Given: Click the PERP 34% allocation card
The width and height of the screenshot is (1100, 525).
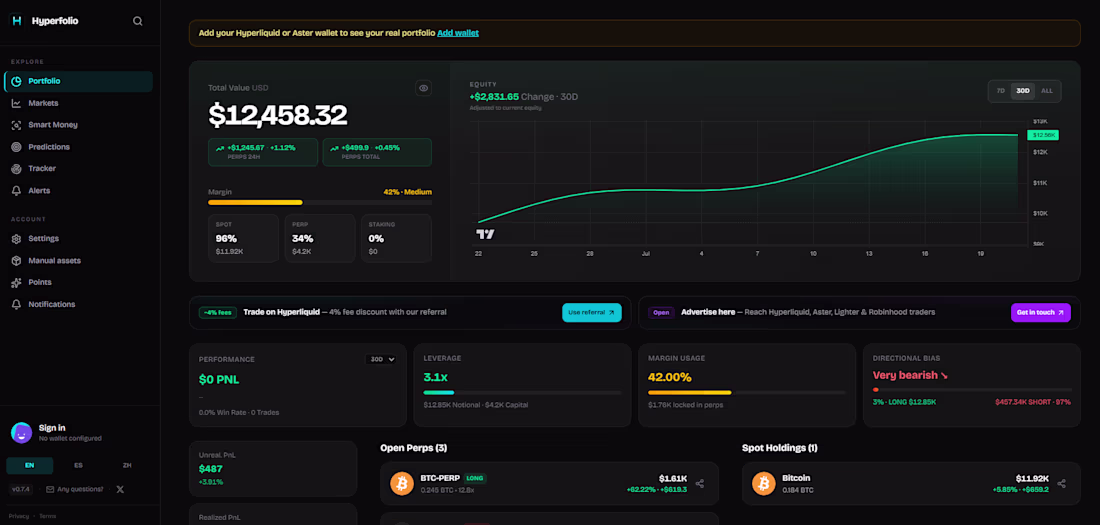Looking at the screenshot, I should 320,239.
